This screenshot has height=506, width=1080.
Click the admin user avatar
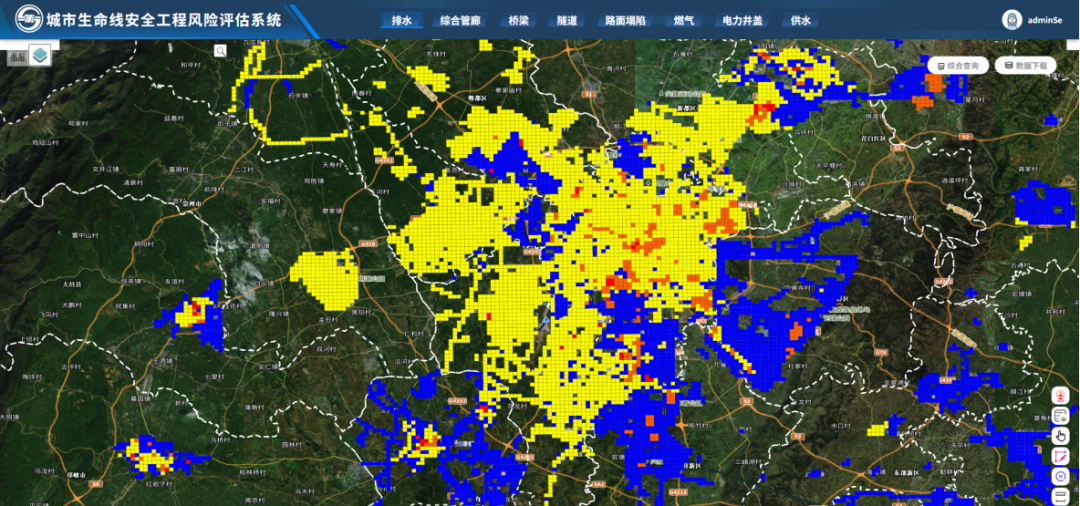click(x=1012, y=20)
